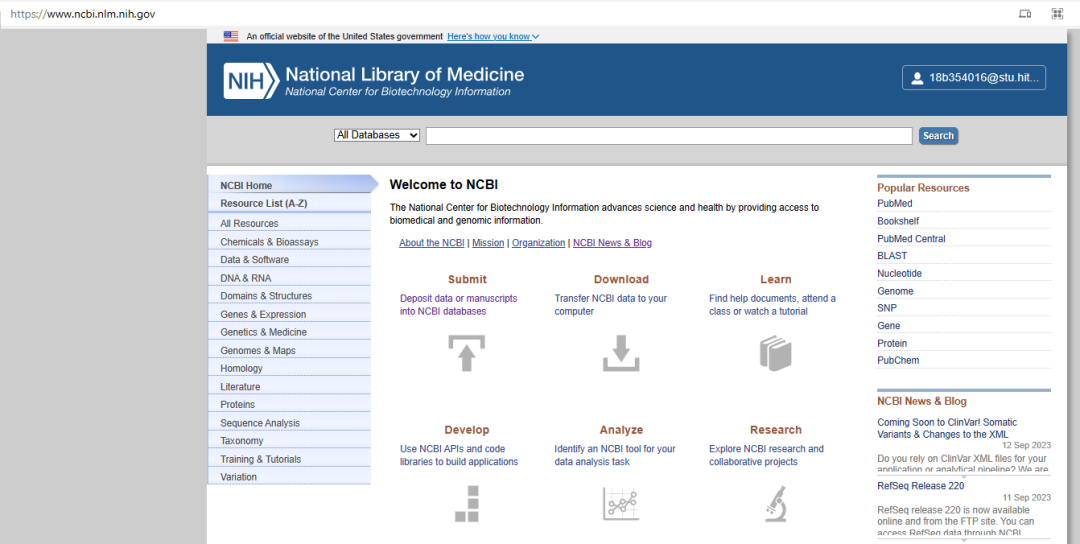Click the NIH logo

point(251,81)
